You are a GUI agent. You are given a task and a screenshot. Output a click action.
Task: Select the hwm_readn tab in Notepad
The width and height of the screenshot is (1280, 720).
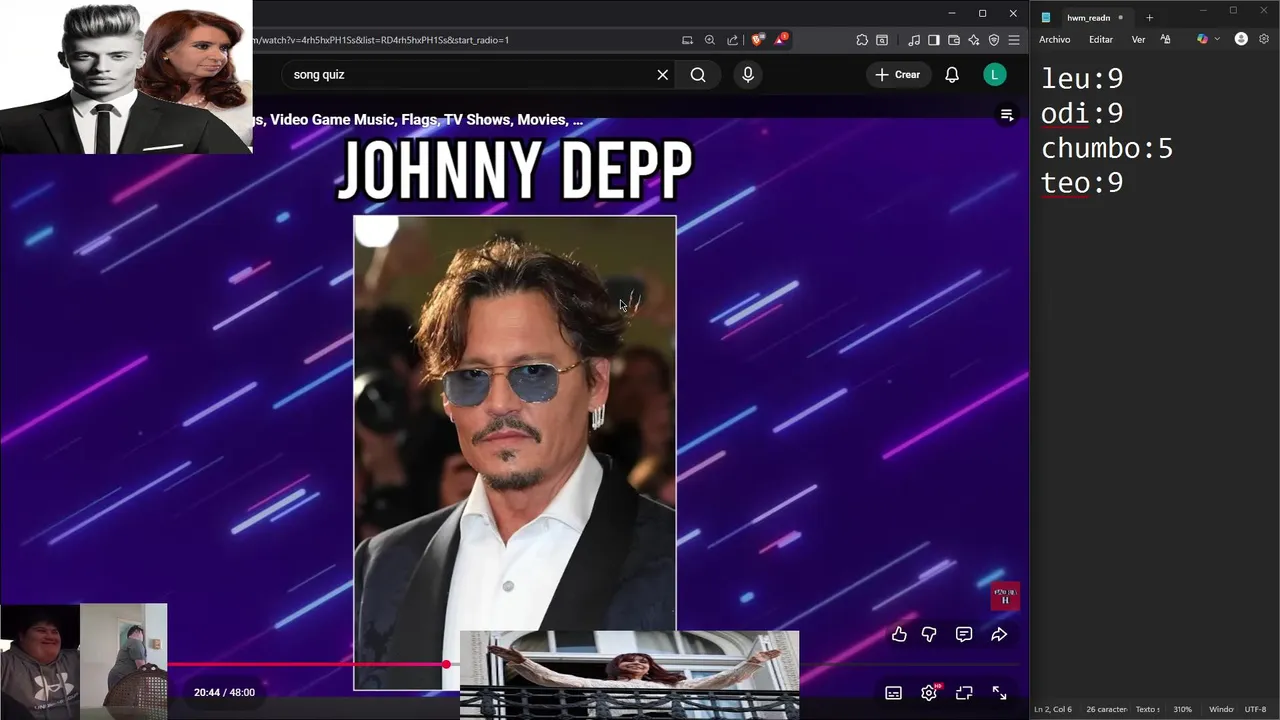click(x=1088, y=17)
